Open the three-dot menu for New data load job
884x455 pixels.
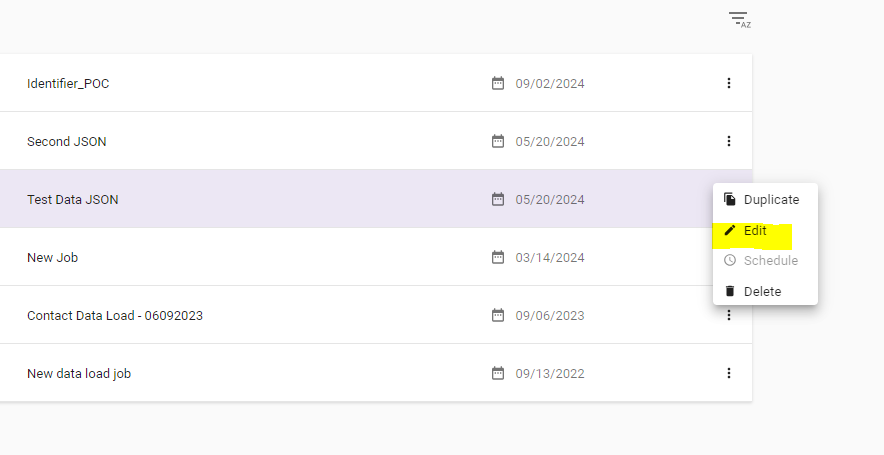coord(729,373)
